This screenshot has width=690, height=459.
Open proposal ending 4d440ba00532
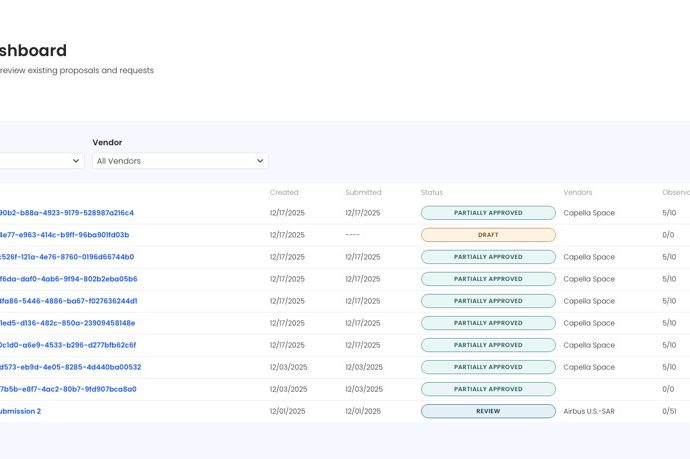click(x=70, y=367)
